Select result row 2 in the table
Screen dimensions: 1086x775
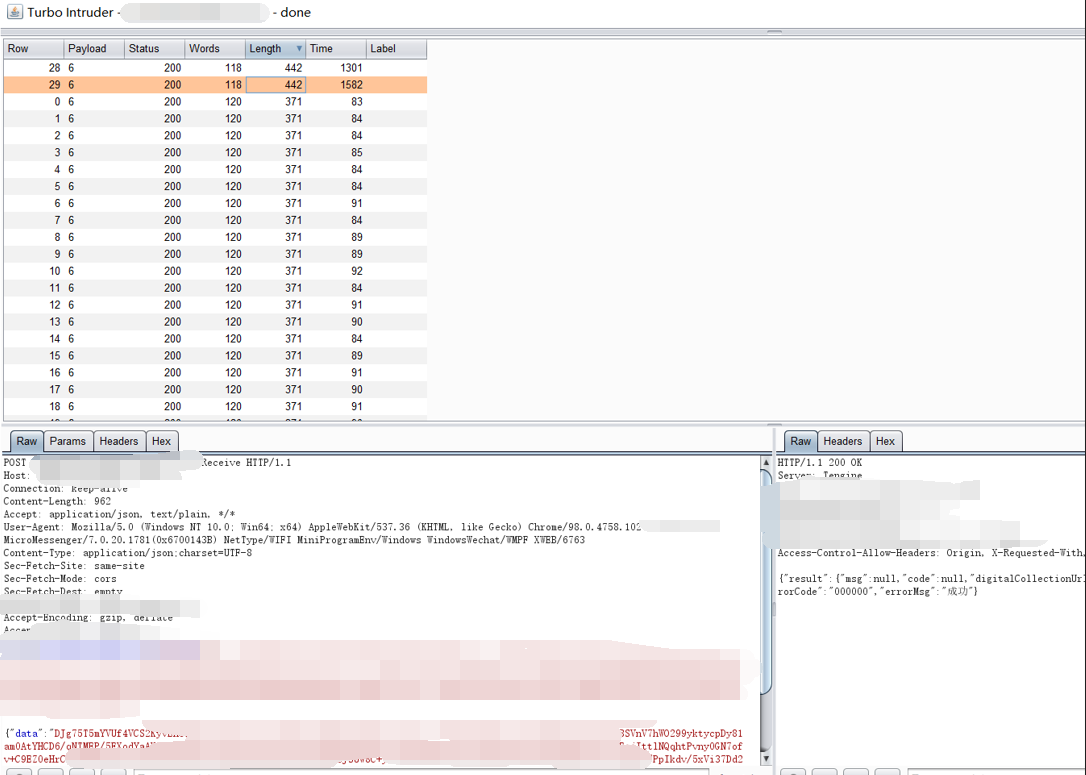(x=215, y=136)
